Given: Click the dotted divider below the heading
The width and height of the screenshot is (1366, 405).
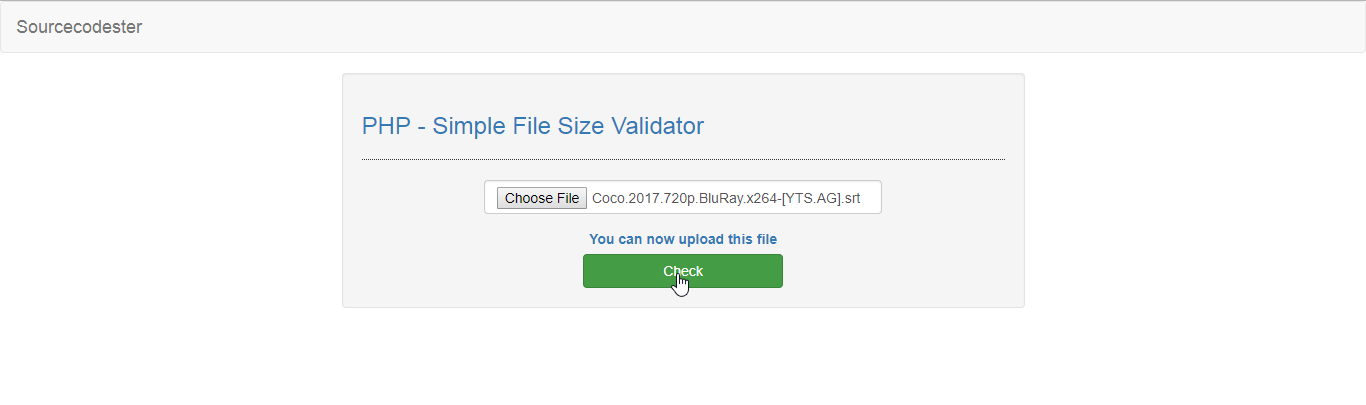Looking at the screenshot, I should coord(682,160).
